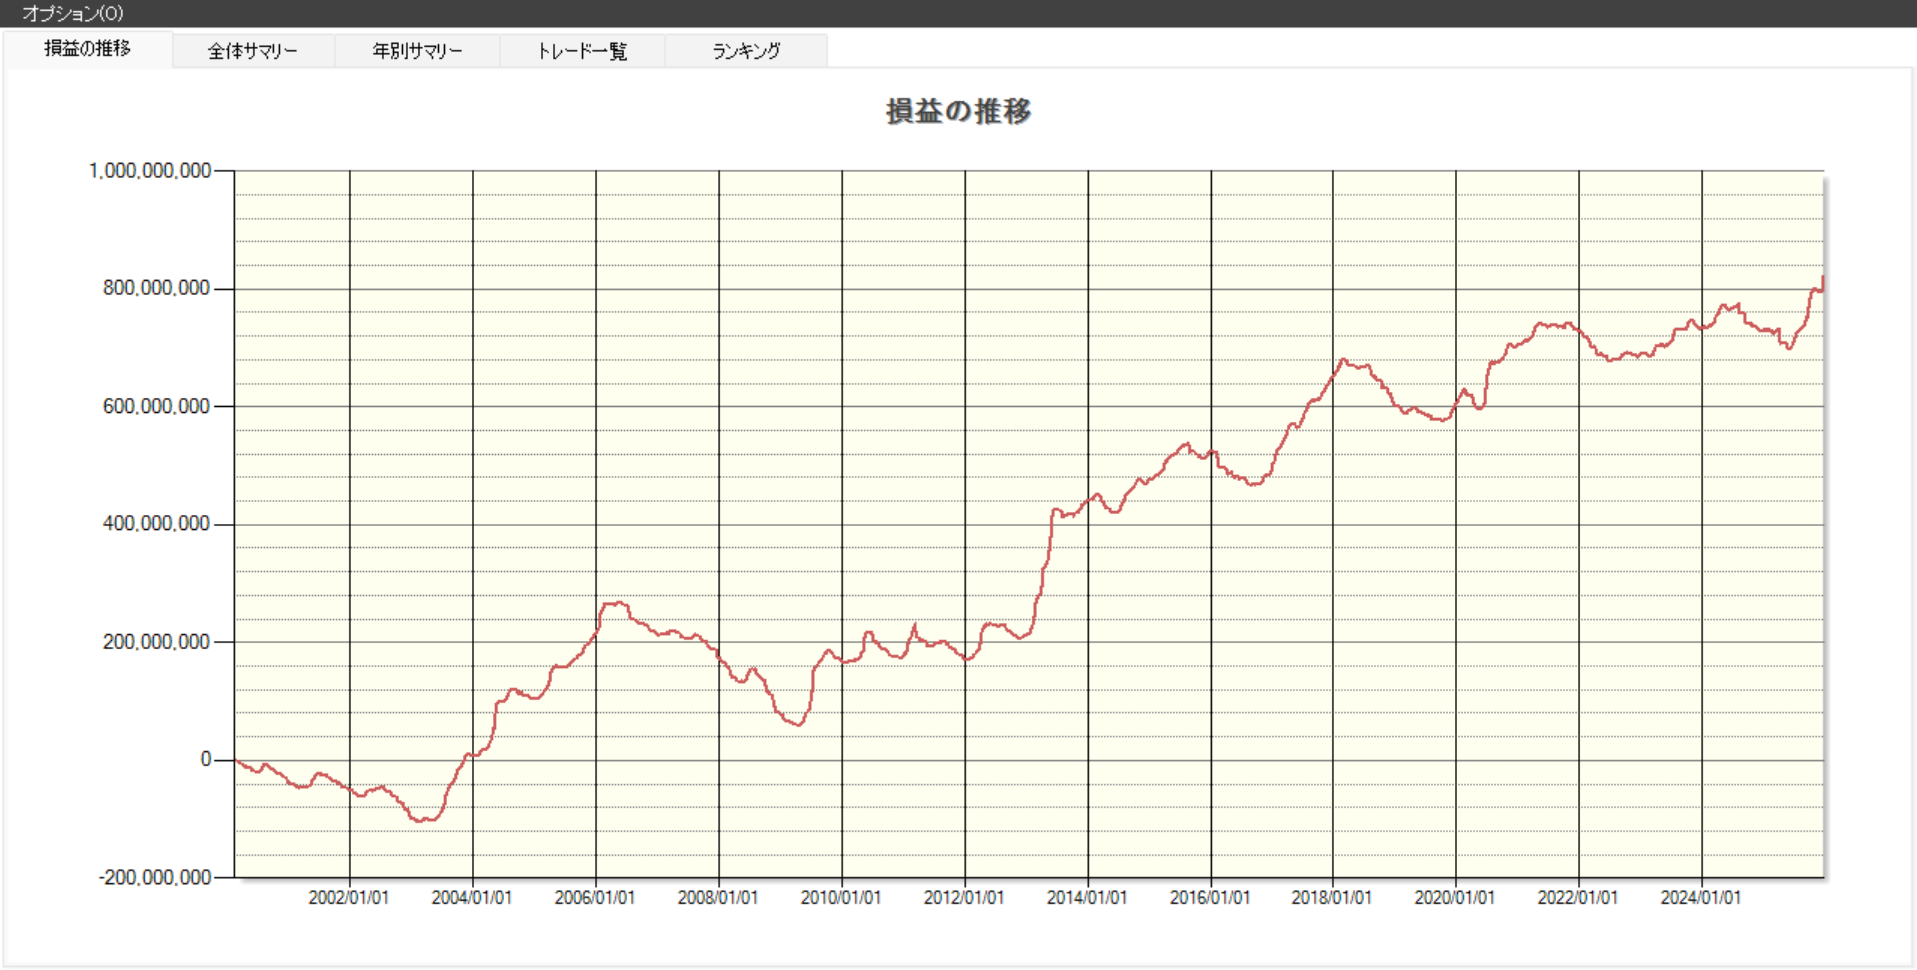Image resolution: width=1917 pixels, height=970 pixels.
Task: Switch to the 全体サマリー tab
Action: click(x=252, y=51)
